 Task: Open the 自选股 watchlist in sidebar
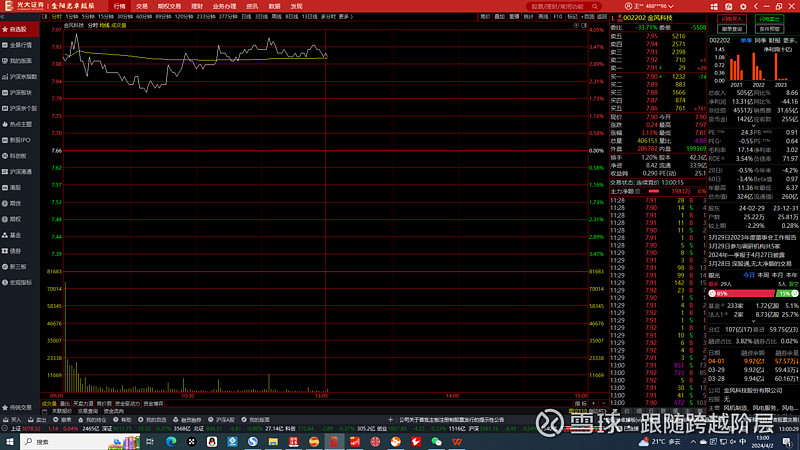click(17, 30)
